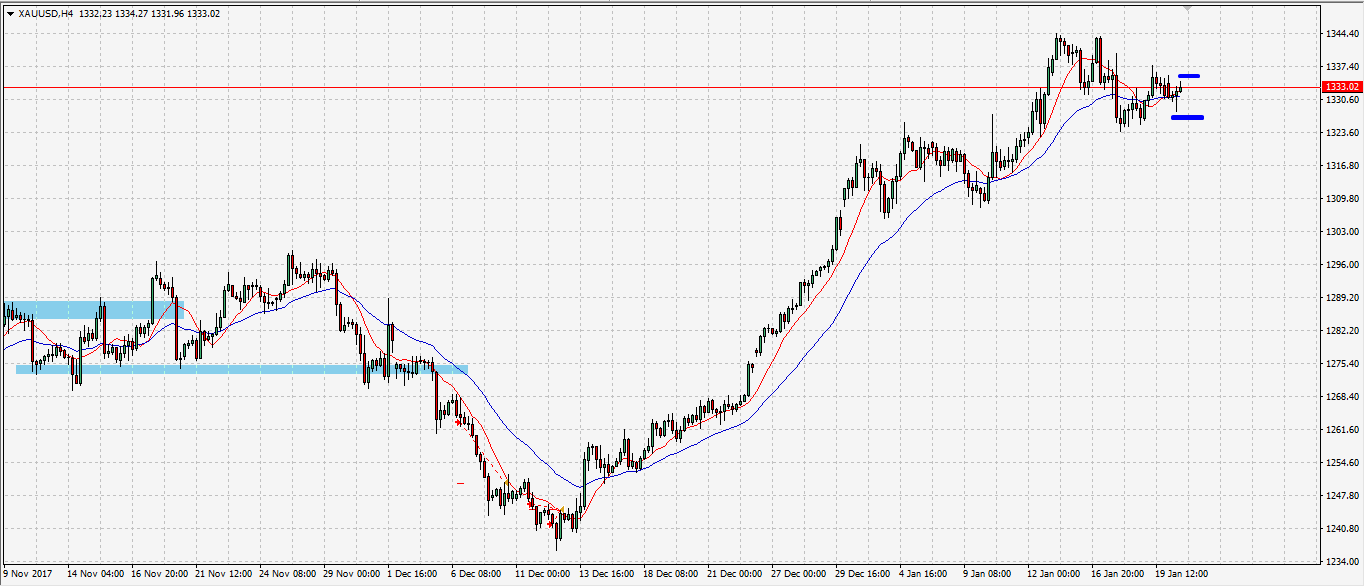Click the 21 Nov 12:00 time label
Viewport: 1364px width, 586px height.
click(224, 575)
